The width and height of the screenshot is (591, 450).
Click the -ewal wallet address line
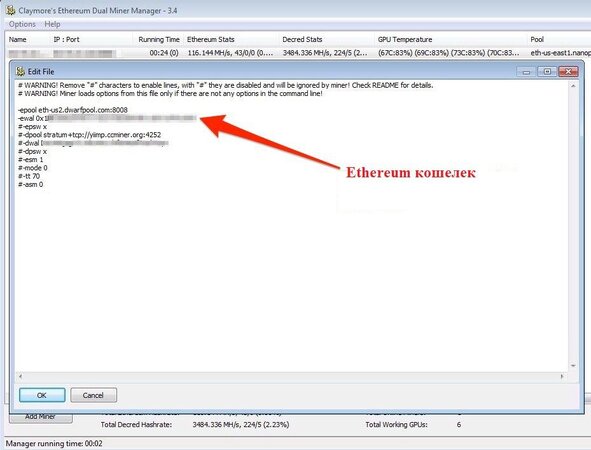click(x=107, y=118)
